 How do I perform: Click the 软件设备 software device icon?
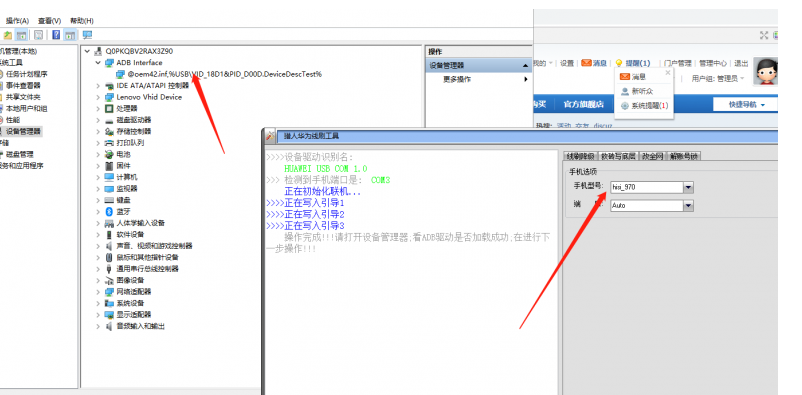coord(108,234)
